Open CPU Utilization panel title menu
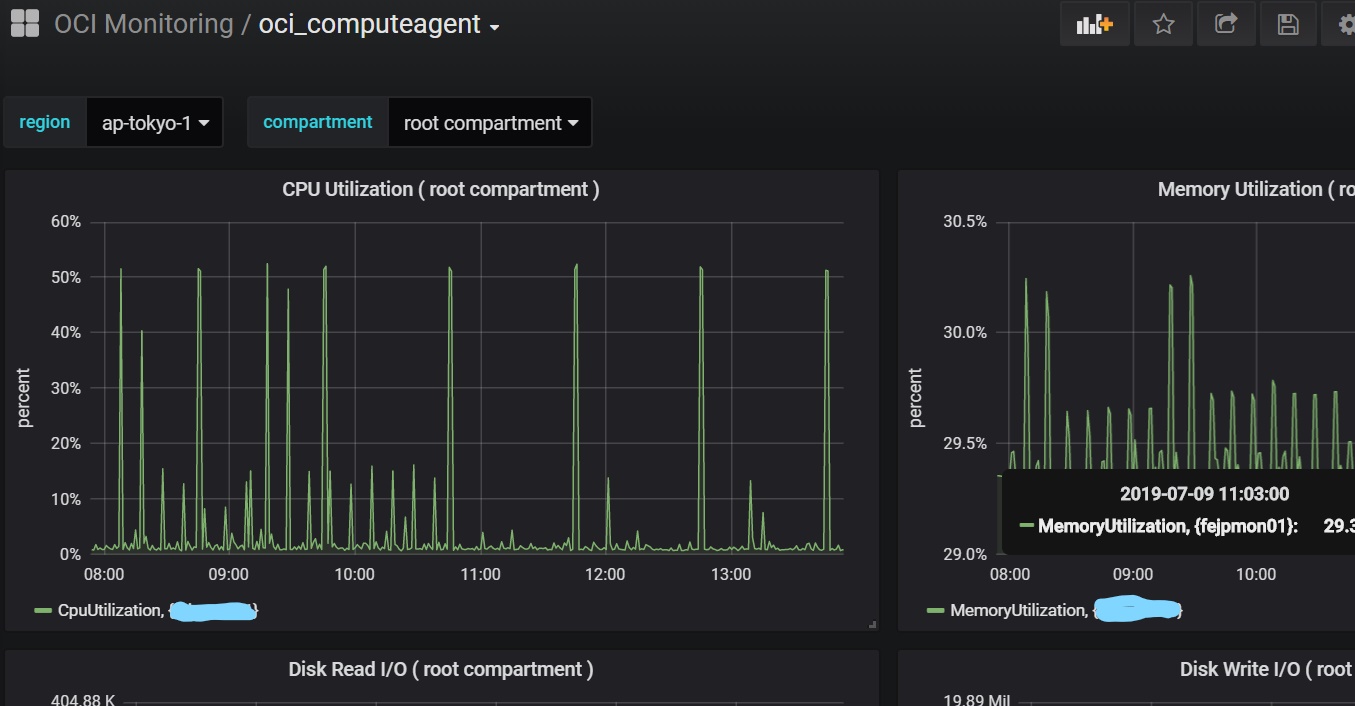 point(441,189)
